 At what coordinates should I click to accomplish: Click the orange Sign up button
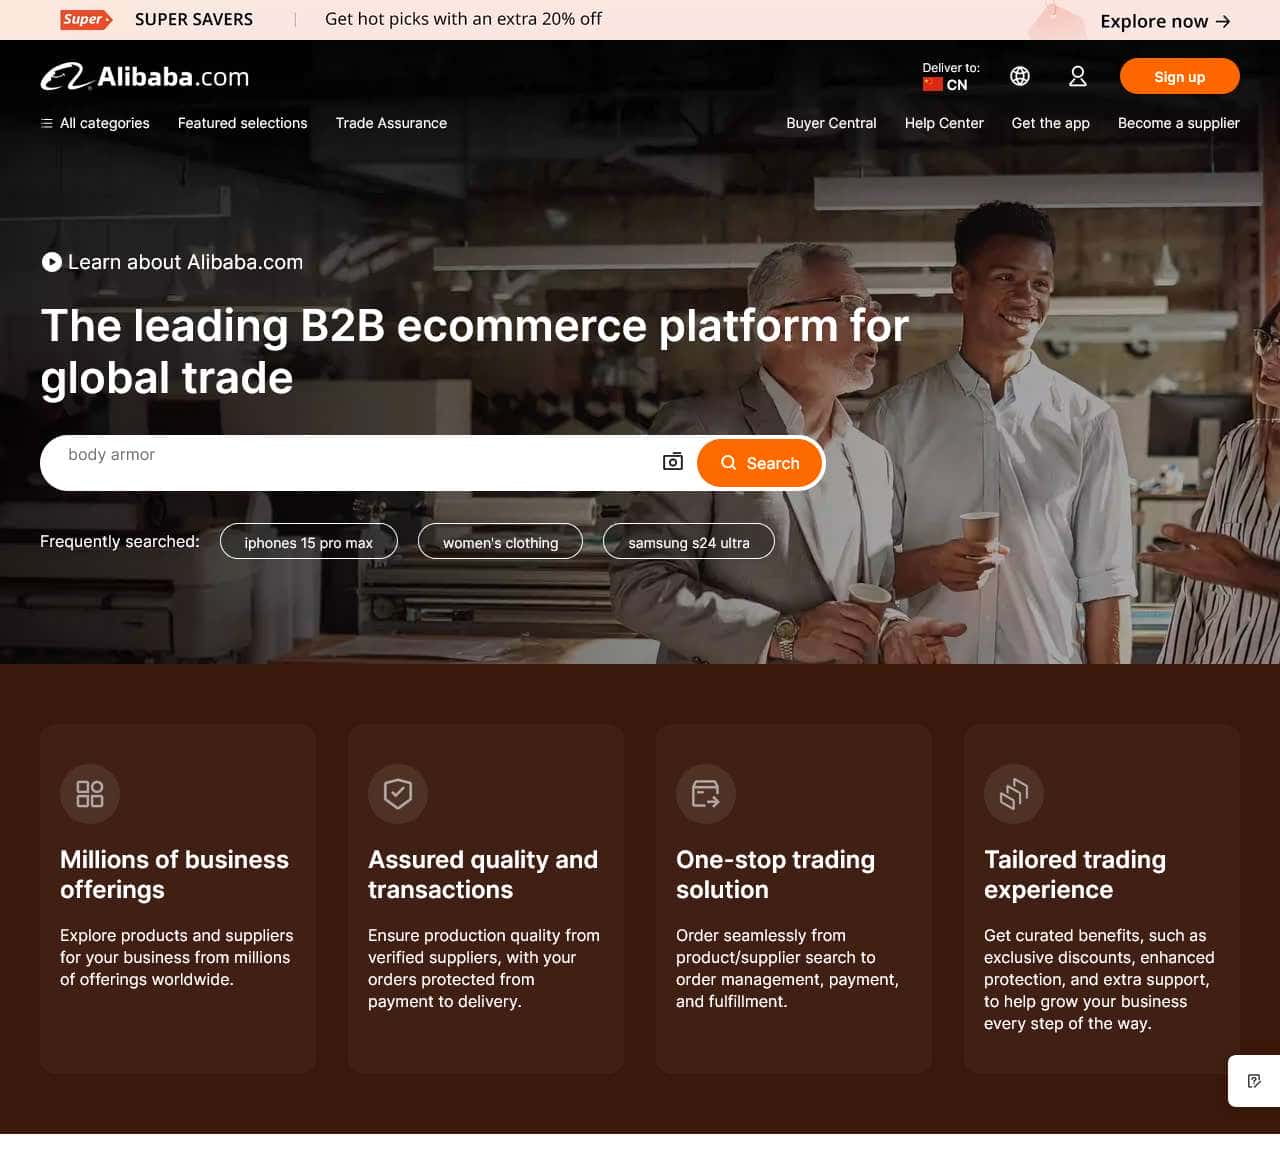click(1180, 77)
